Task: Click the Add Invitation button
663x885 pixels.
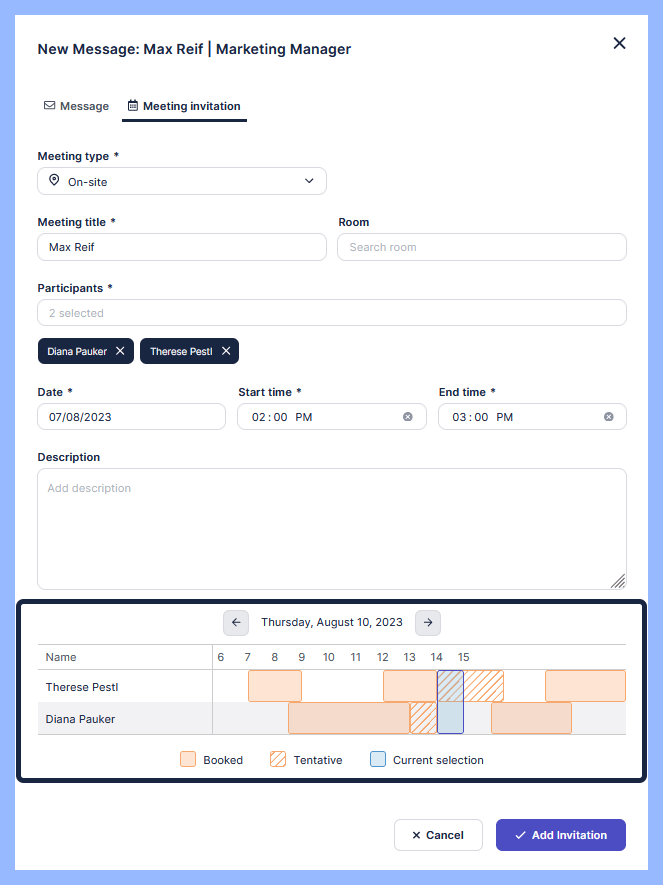Action: 560,835
